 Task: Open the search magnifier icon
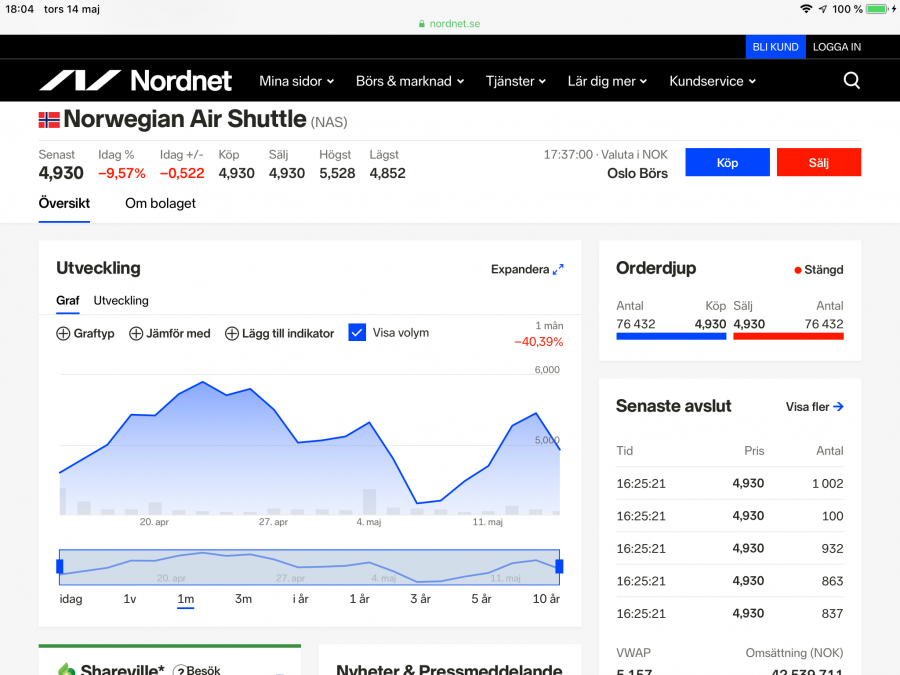pyautogui.click(x=852, y=80)
